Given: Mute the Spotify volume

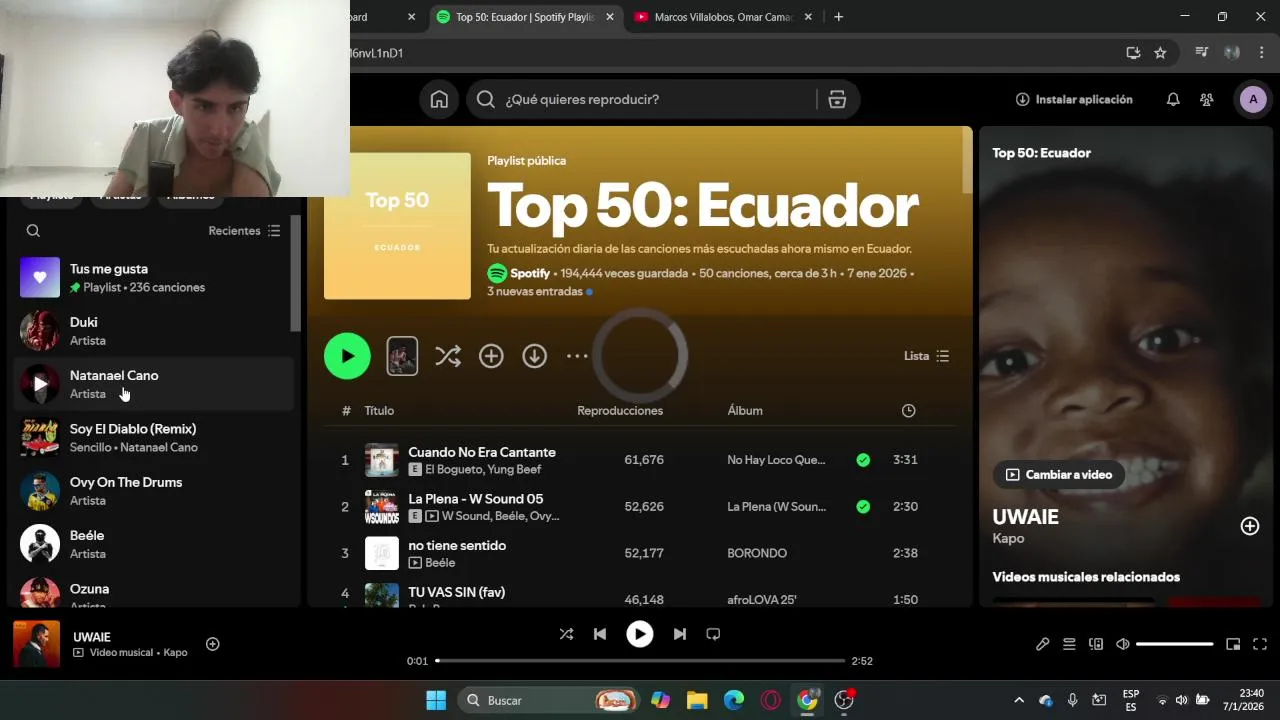Looking at the screenshot, I should [1123, 644].
